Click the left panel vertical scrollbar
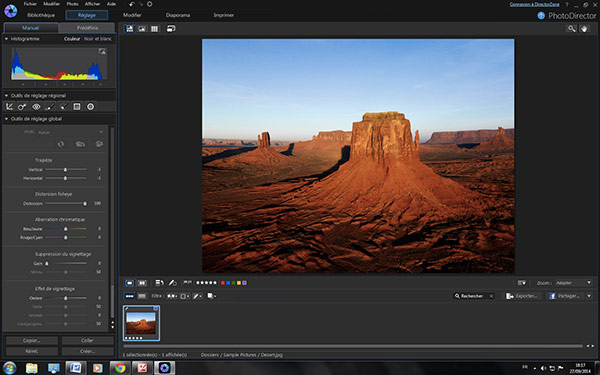The width and height of the screenshot is (600, 375). [112, 222]
